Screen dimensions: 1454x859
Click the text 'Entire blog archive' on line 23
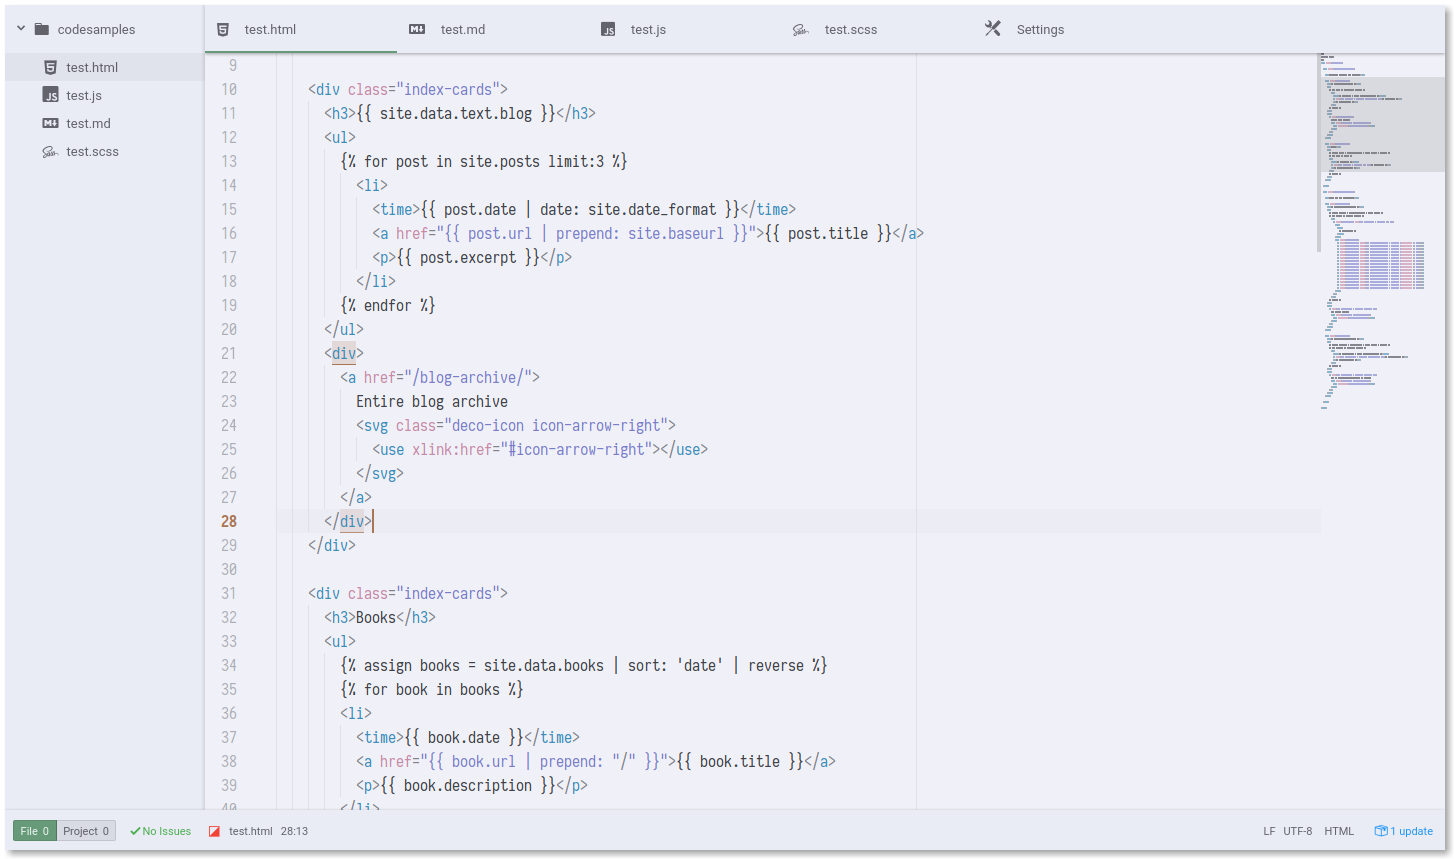[x=432, y=401]
